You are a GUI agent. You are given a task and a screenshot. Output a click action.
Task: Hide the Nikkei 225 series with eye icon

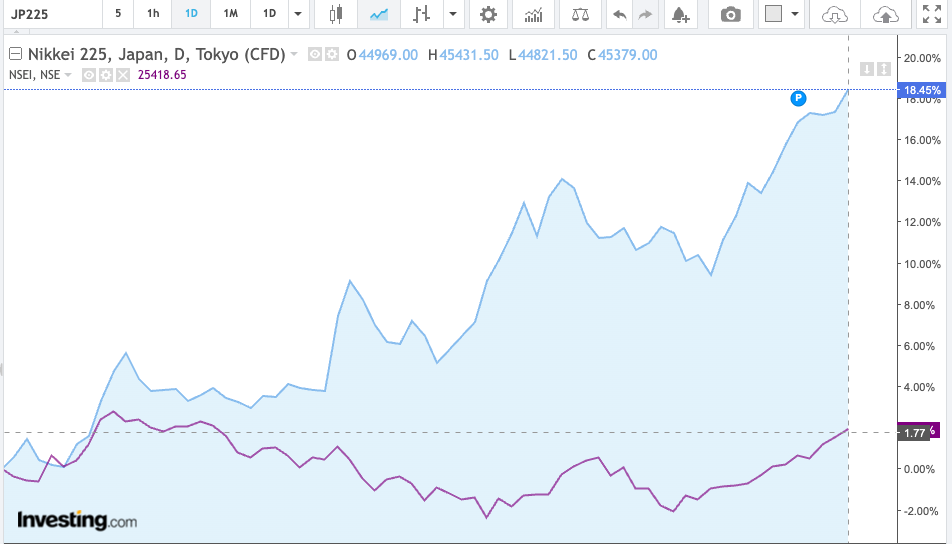(315, 55)
